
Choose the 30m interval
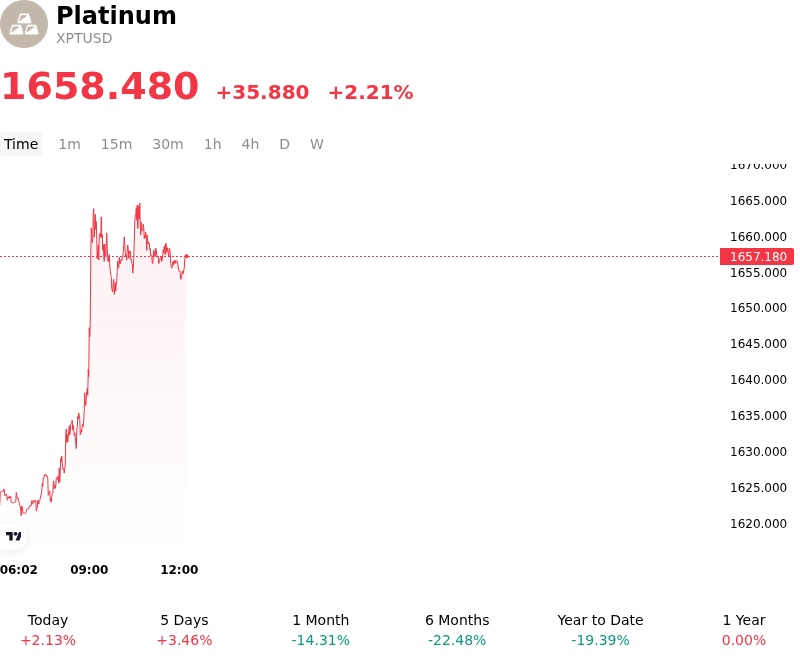[168, 144]
